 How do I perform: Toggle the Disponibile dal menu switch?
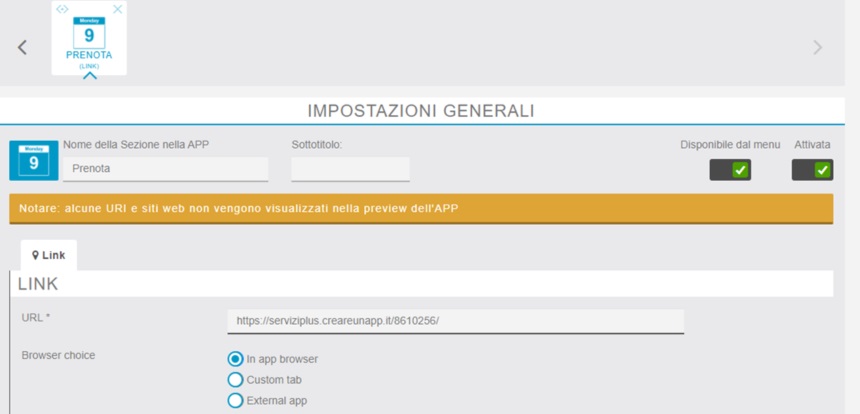[730, 170]
